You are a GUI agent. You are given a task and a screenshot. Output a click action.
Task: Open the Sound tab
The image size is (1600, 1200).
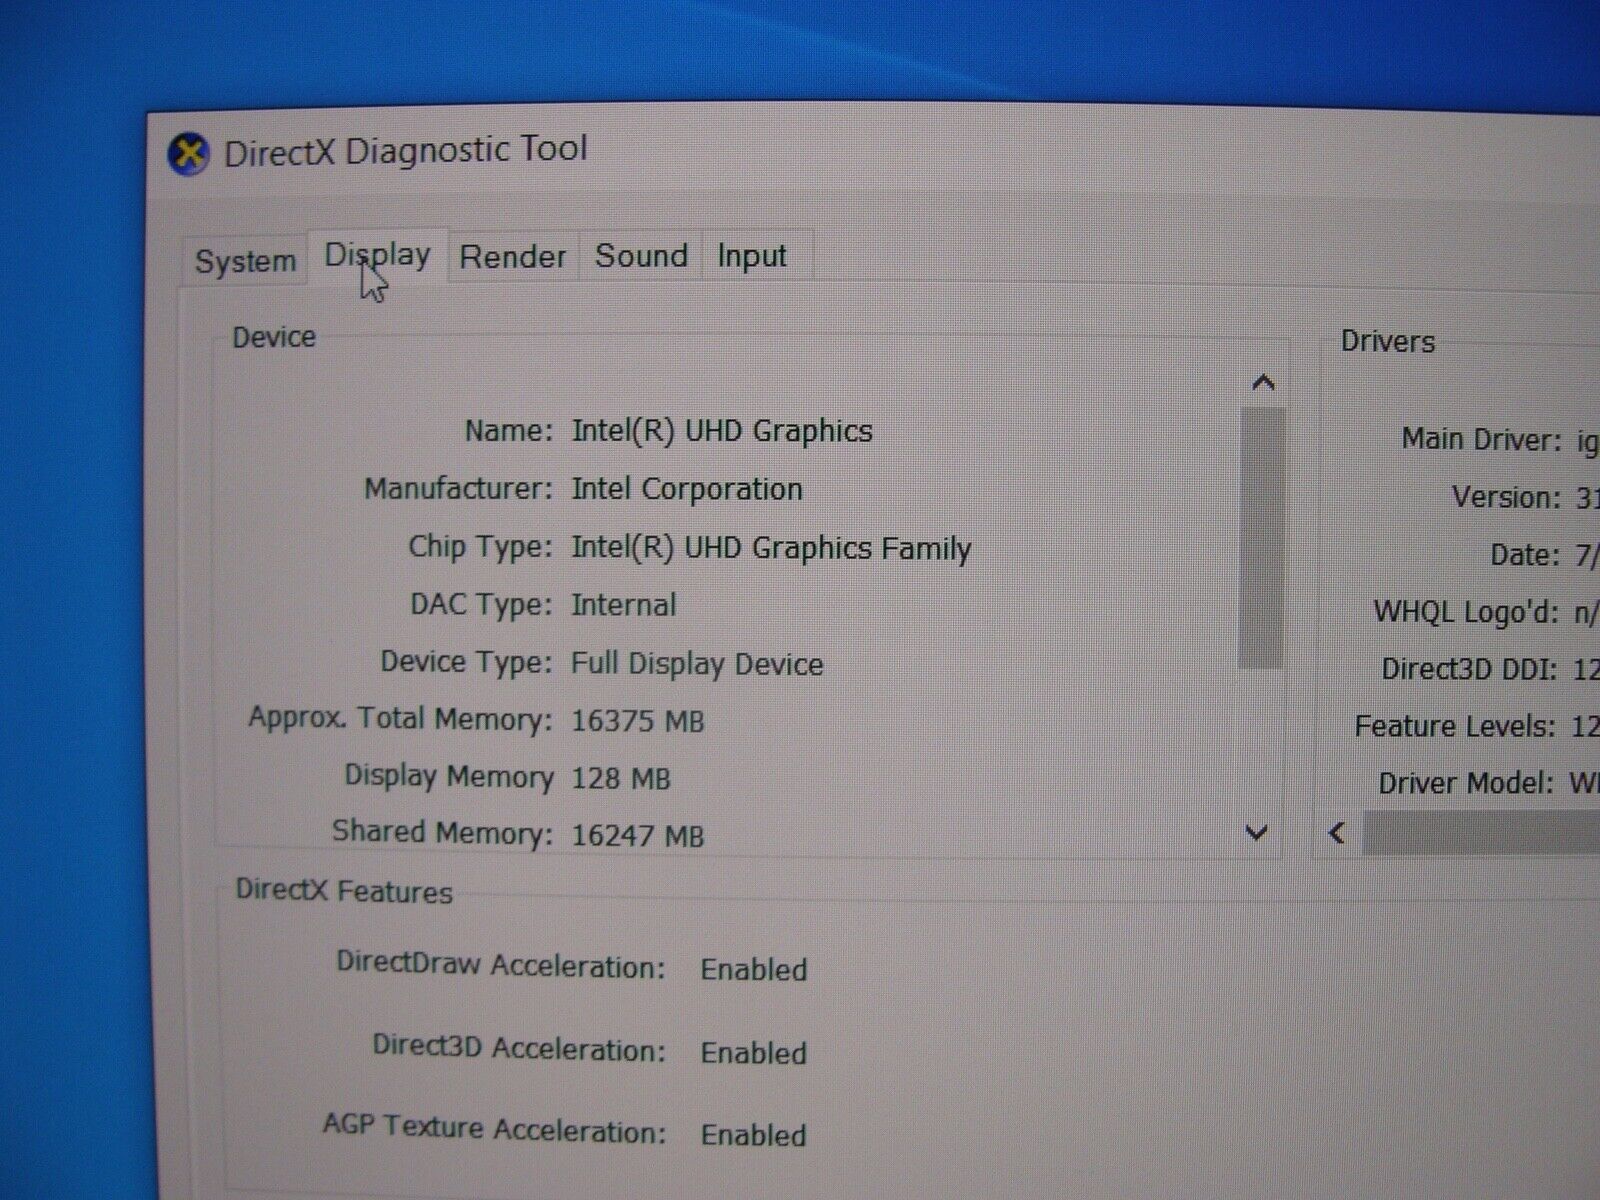(x=641, y=256)
